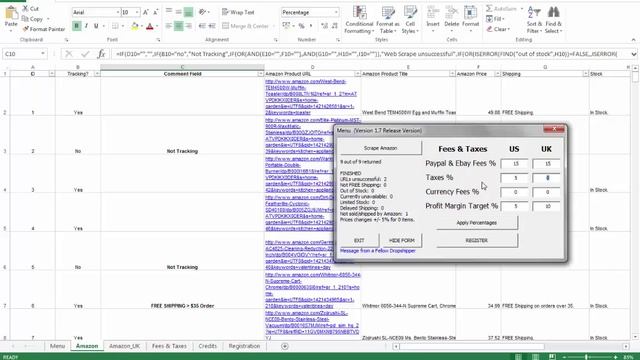Switch to the Amazon_UK sheet tab
This screenshot has width=640, height=360.
(124, 346)
